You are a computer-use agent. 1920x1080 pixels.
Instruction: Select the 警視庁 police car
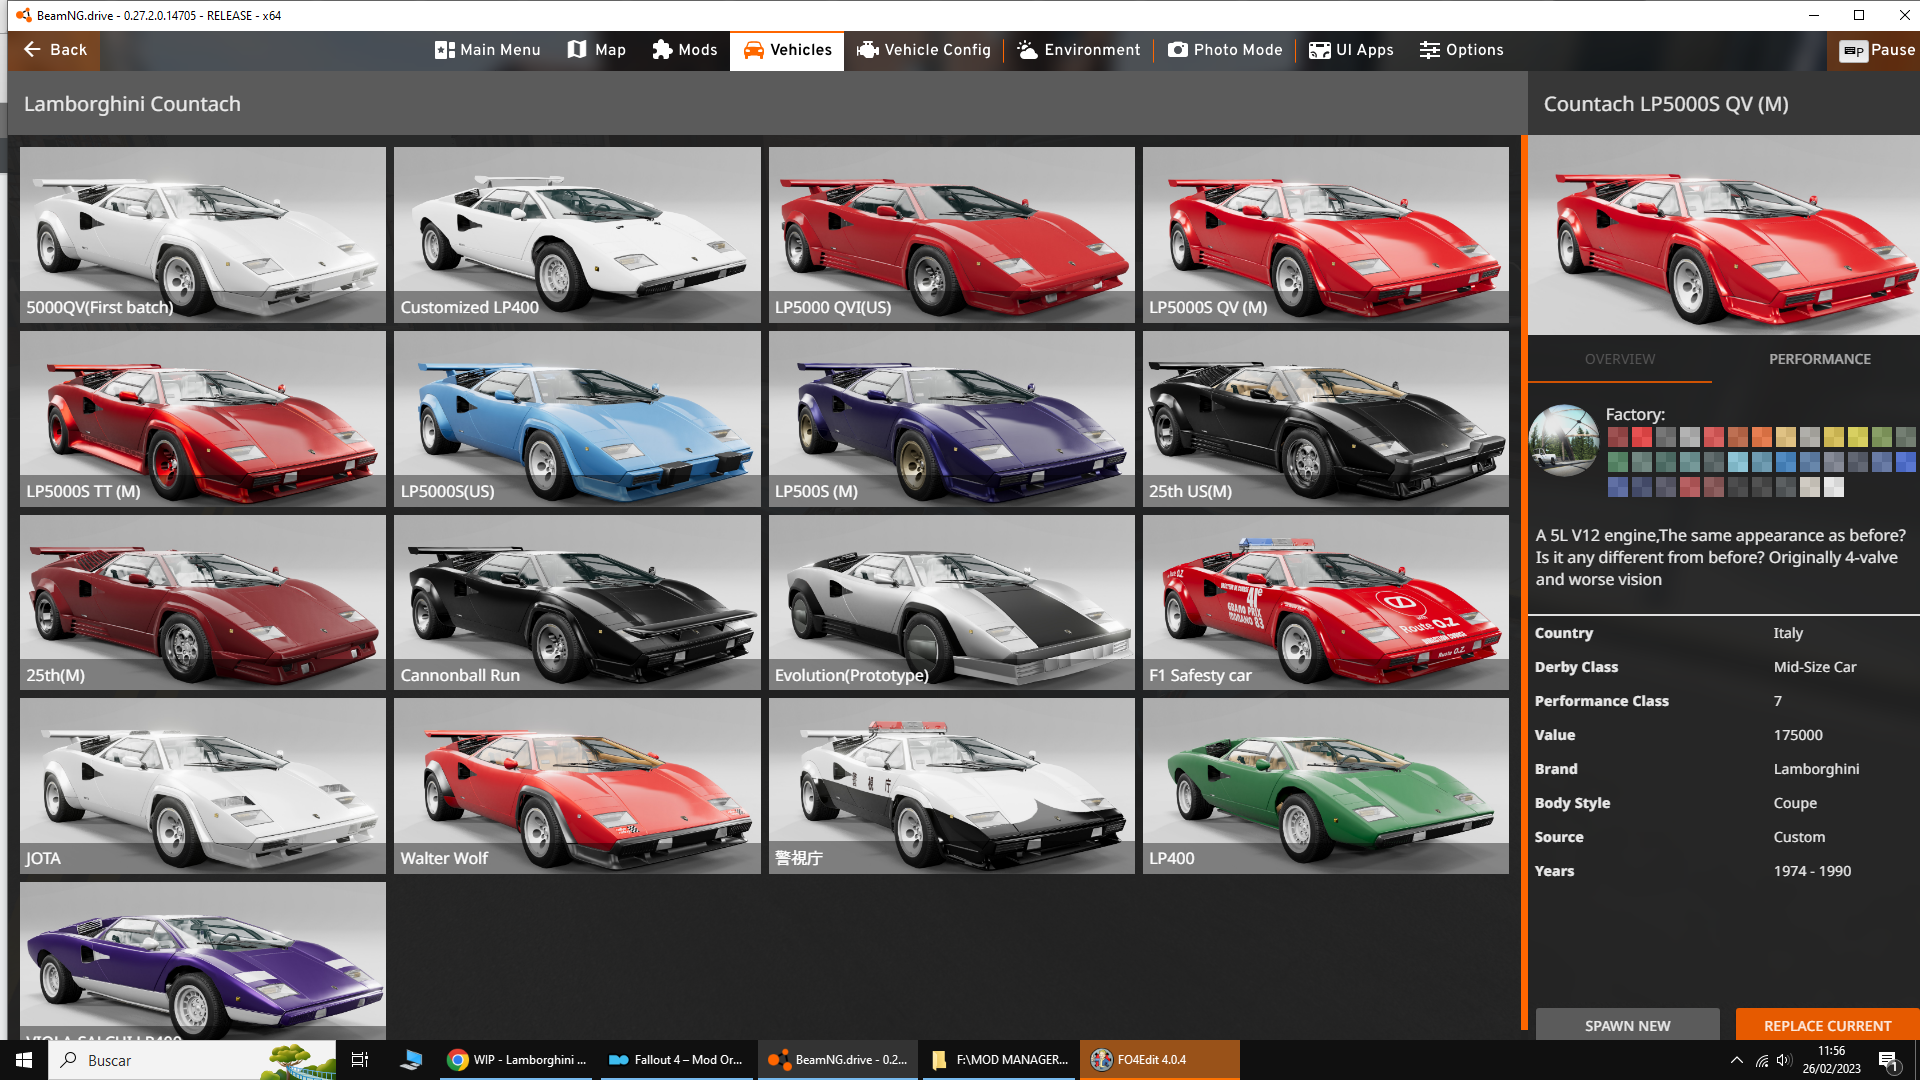pos(952,786)
